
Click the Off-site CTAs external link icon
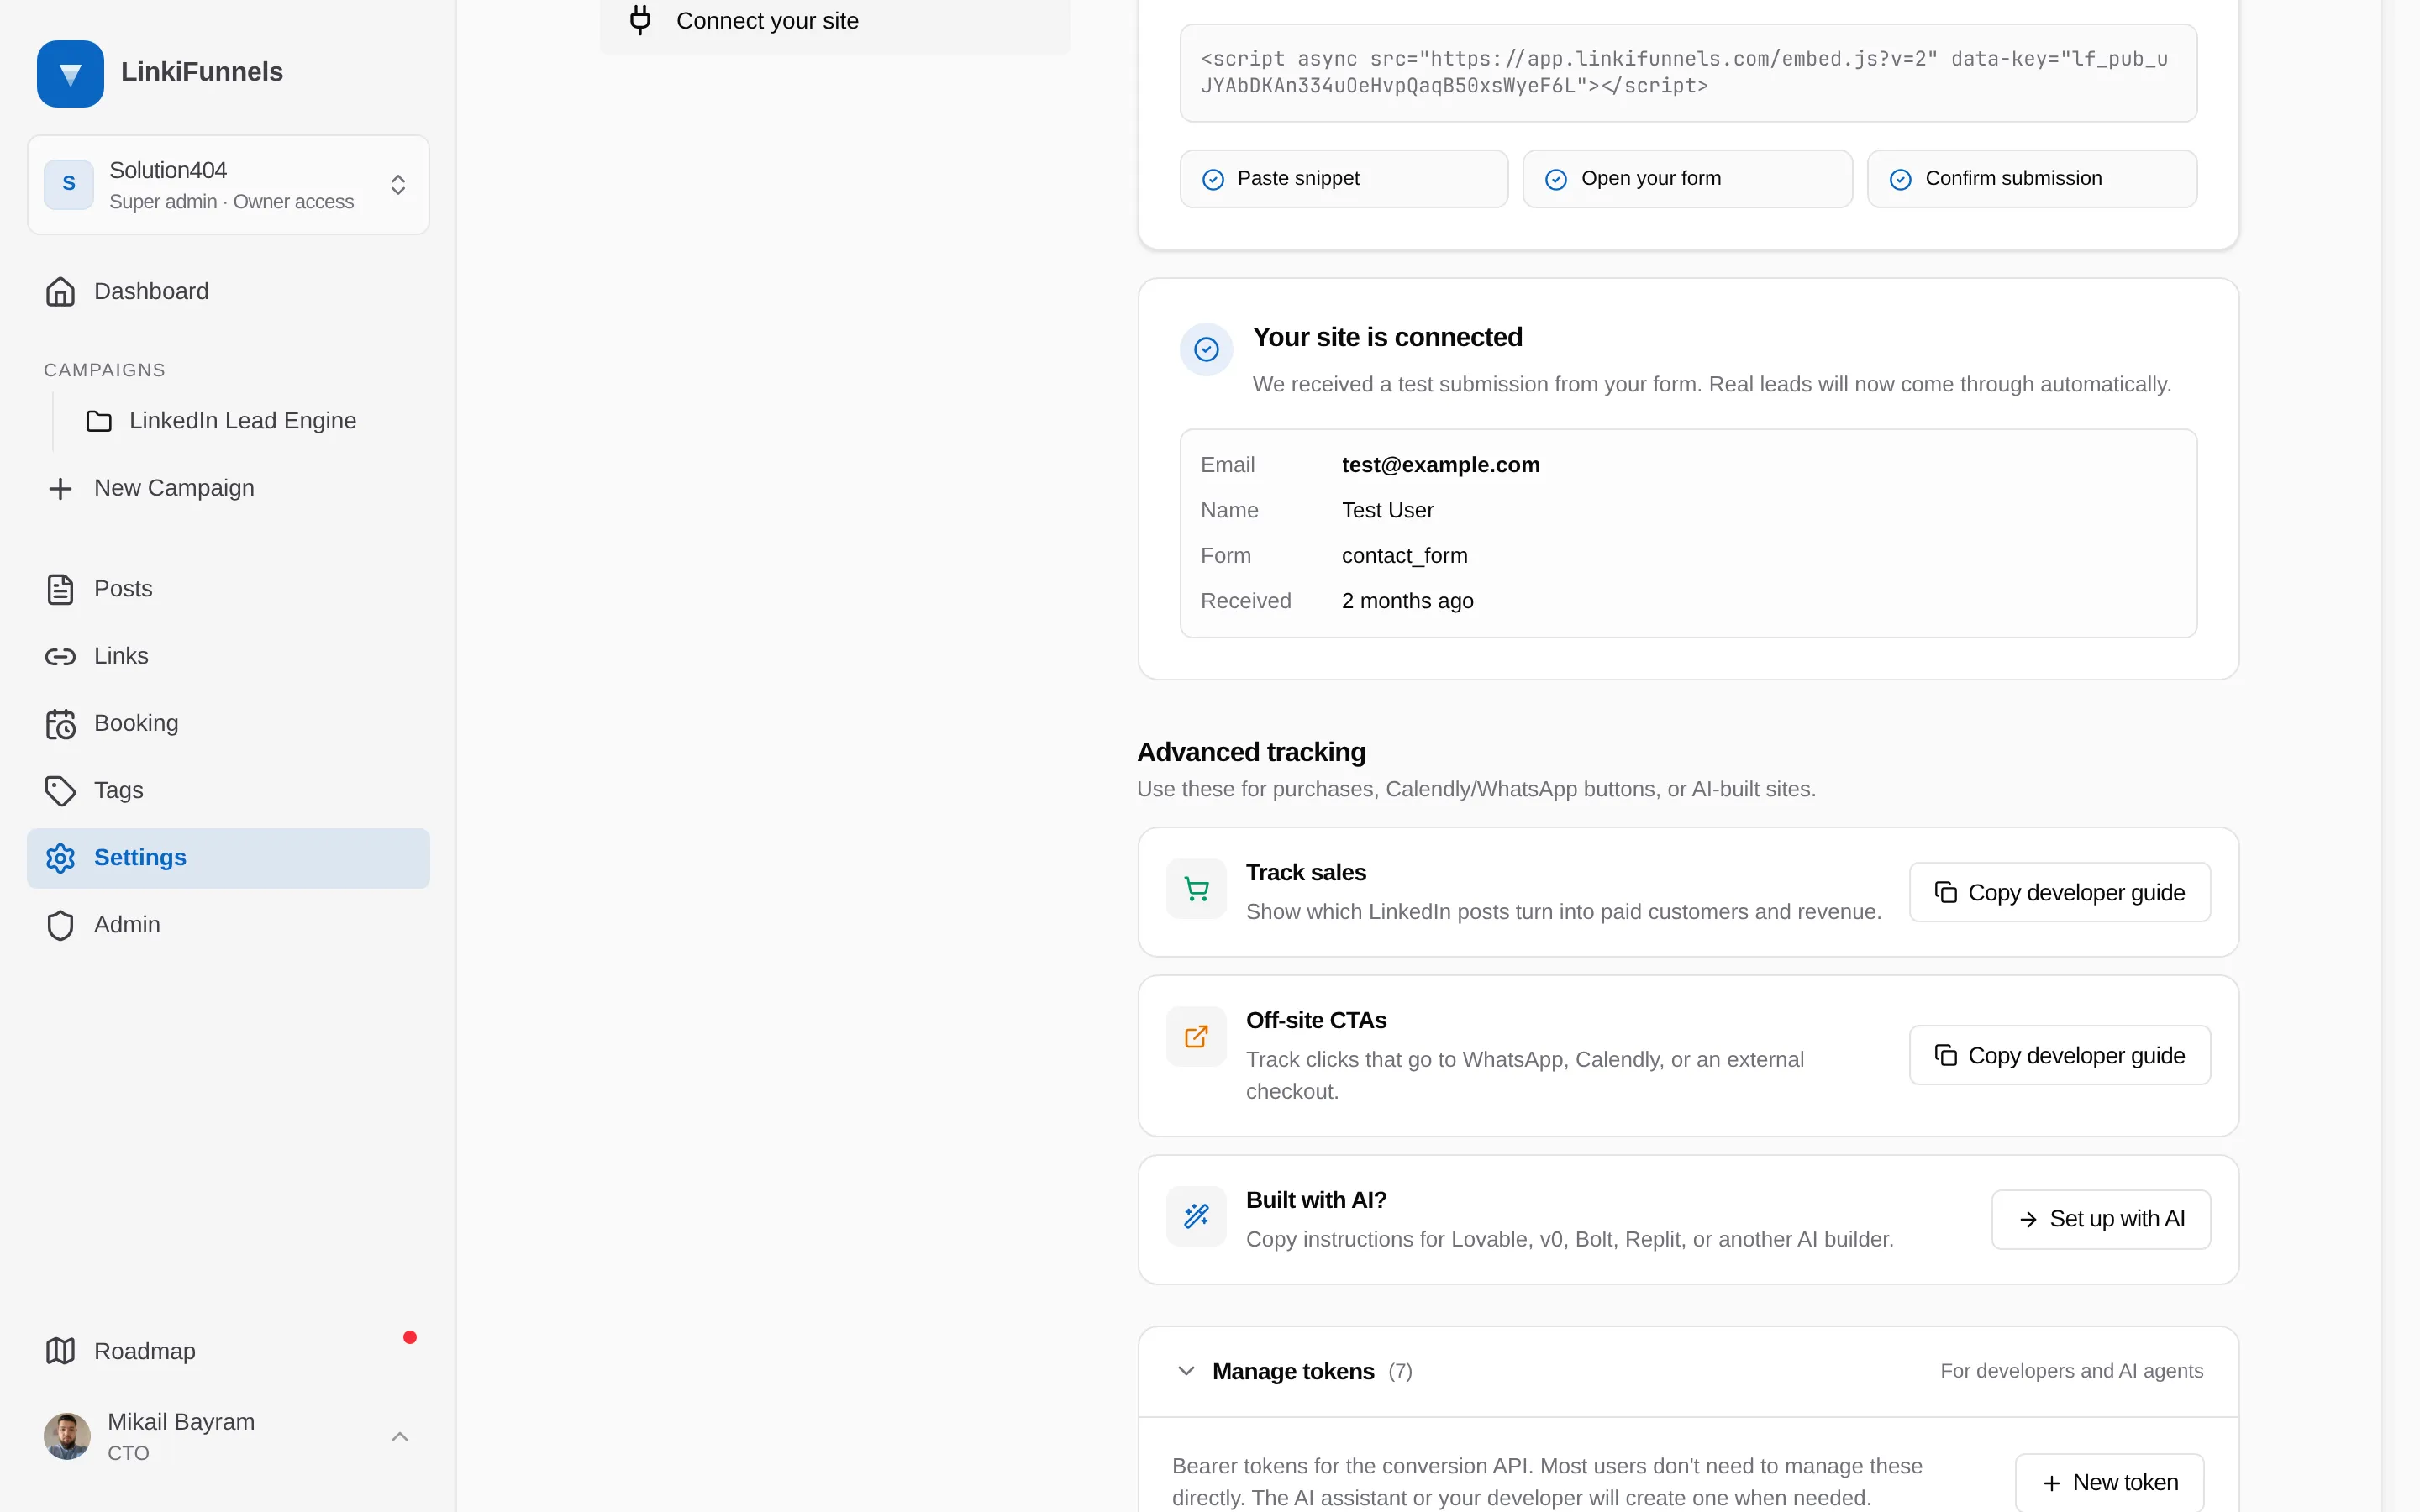tap(1196, 1037)
